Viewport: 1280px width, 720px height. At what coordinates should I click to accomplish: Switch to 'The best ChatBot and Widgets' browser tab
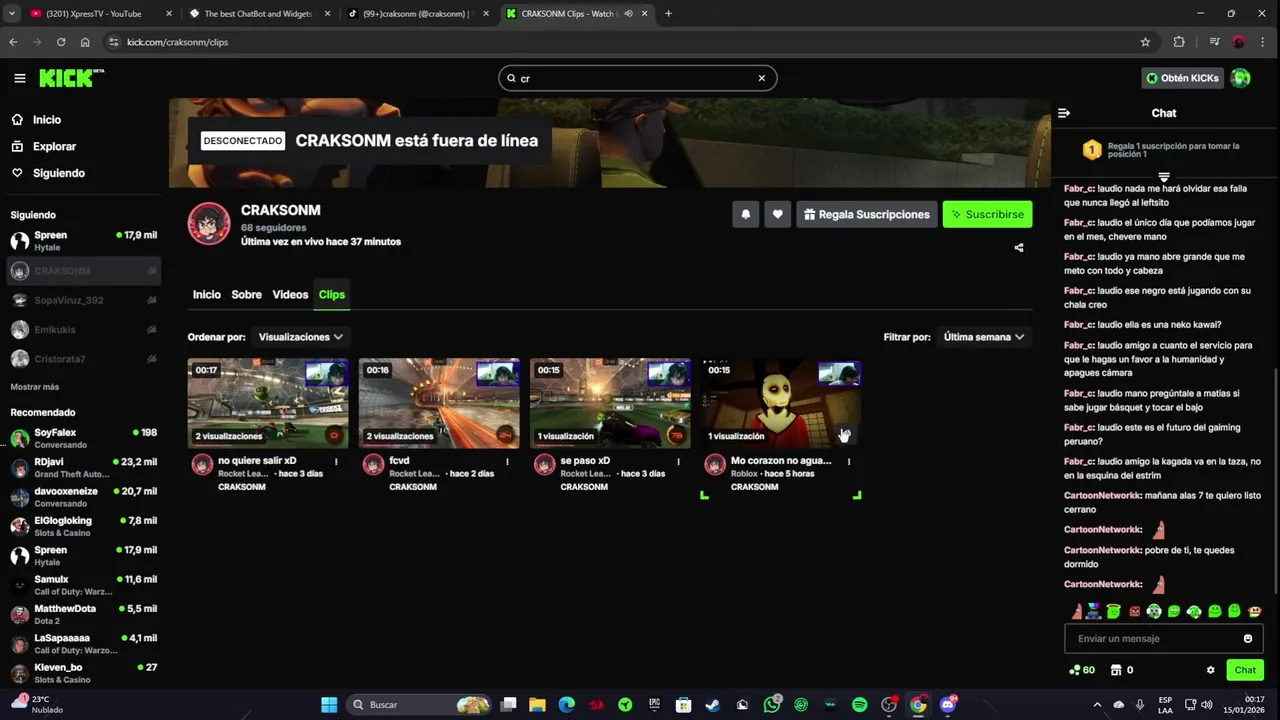point(258,14)
